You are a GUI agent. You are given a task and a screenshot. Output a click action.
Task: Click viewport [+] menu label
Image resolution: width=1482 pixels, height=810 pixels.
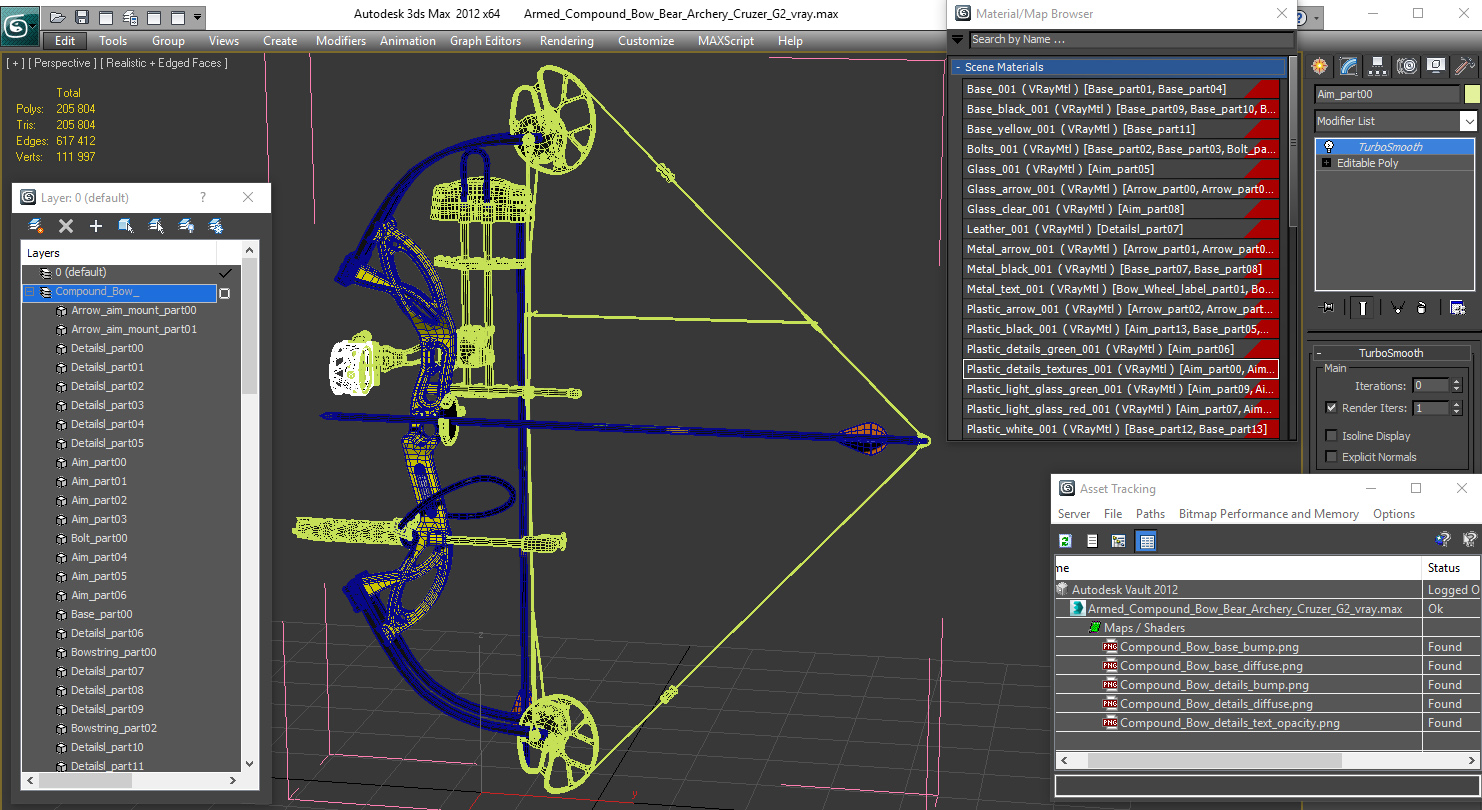15,63
